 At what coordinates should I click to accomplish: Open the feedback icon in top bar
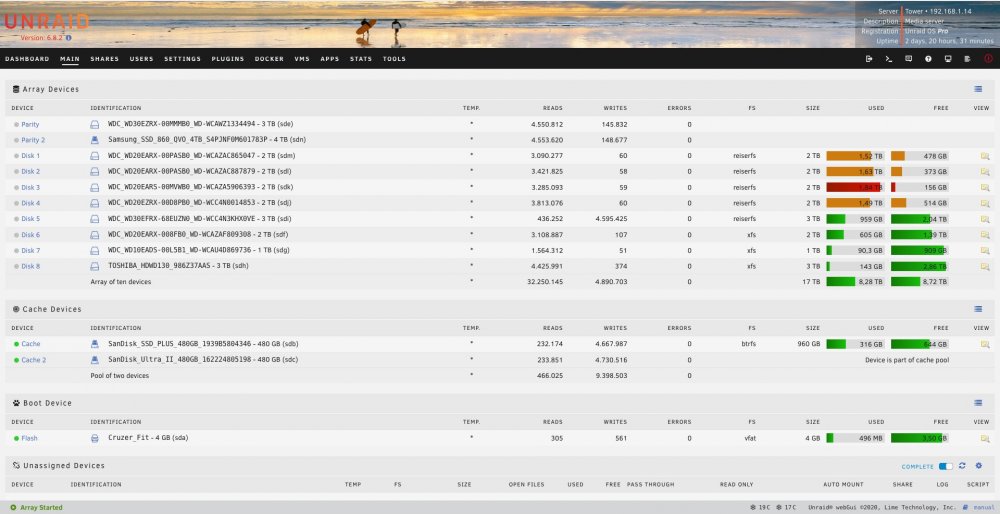pyautogui.click(x=908, y=59)
